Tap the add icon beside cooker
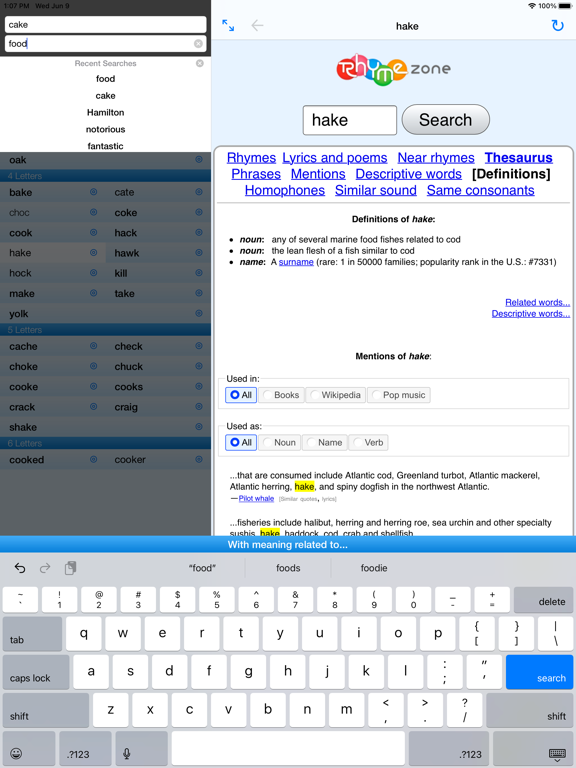This screenshot has width=576, height=768. pyautogui.click(x=199, y=459)
